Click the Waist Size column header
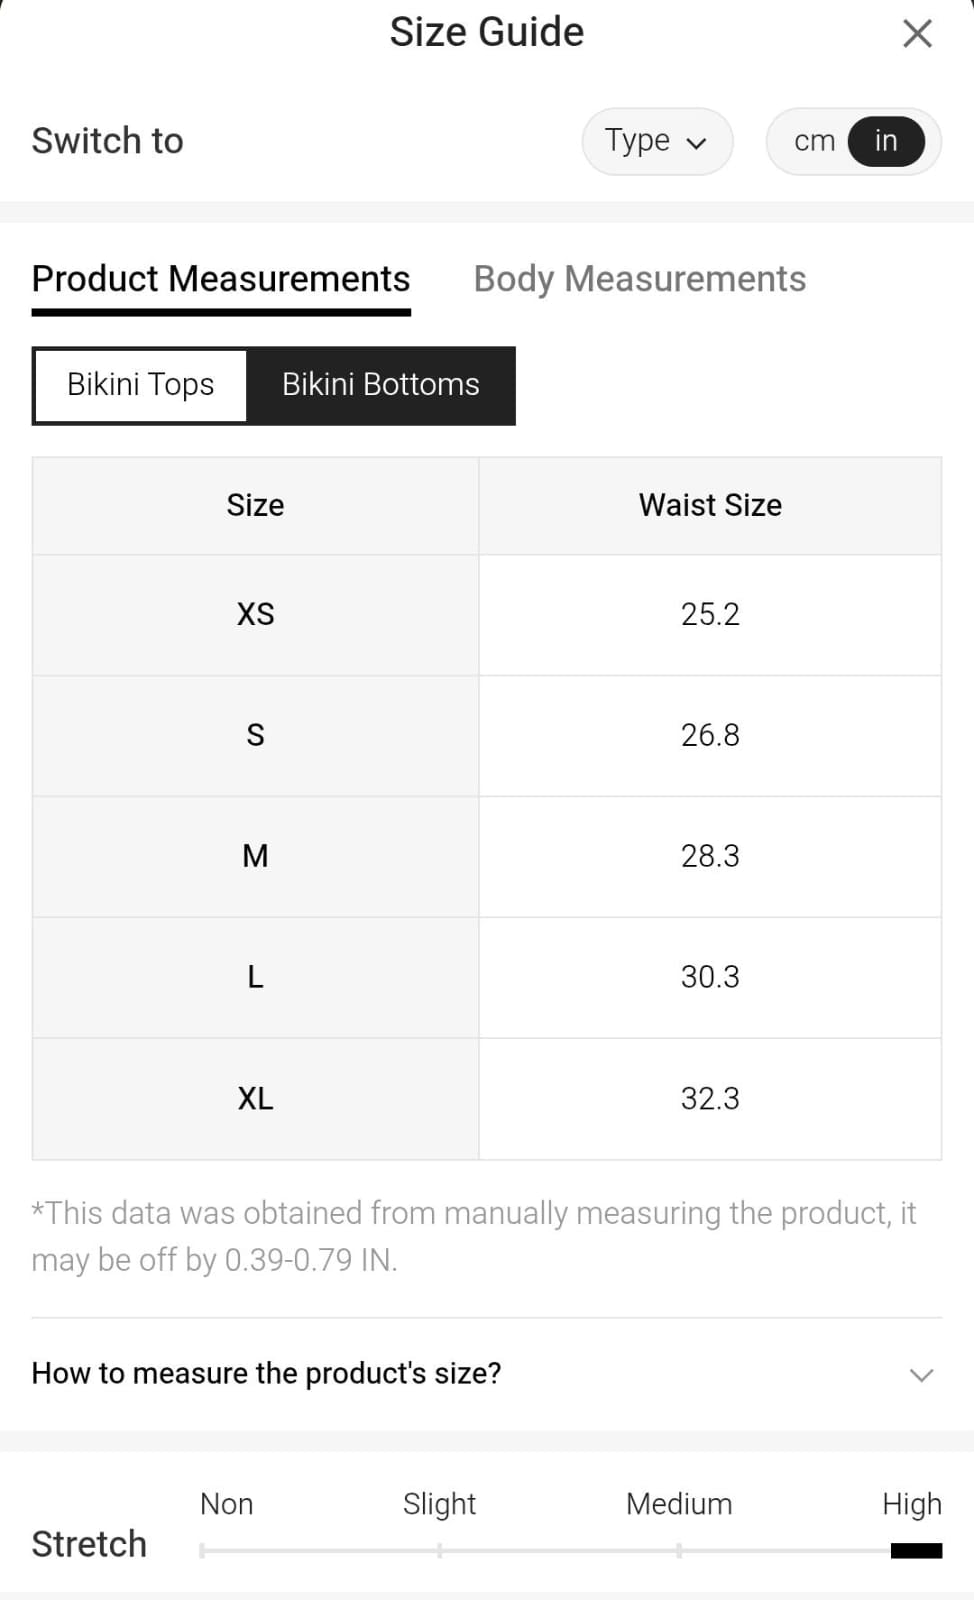The width and height of the screenshot is (974, 1600). pyautogui.click(x=710, y=505)
